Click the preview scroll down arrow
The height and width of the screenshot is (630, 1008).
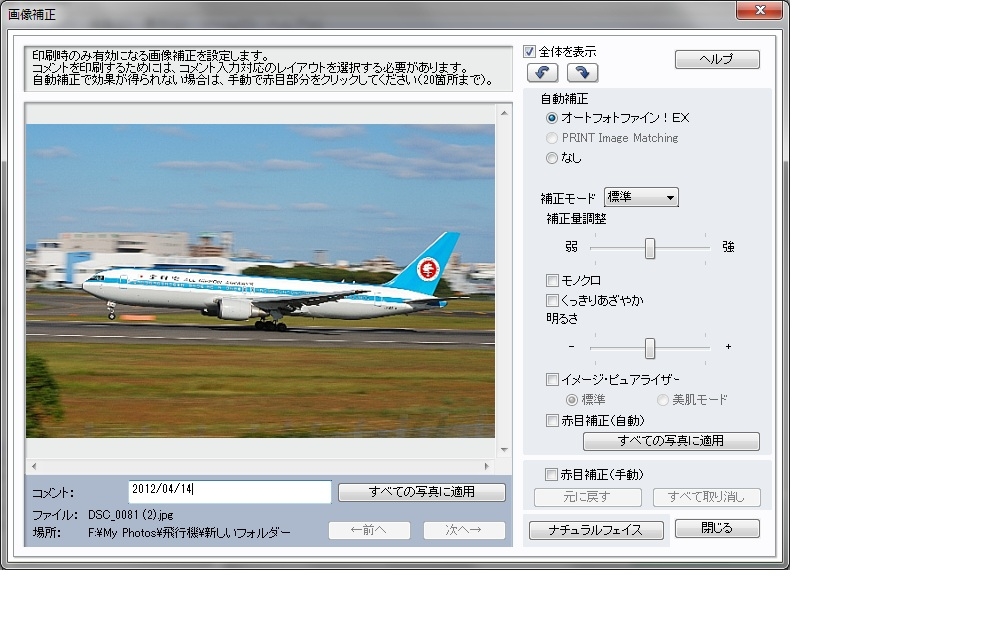[504, 450]
